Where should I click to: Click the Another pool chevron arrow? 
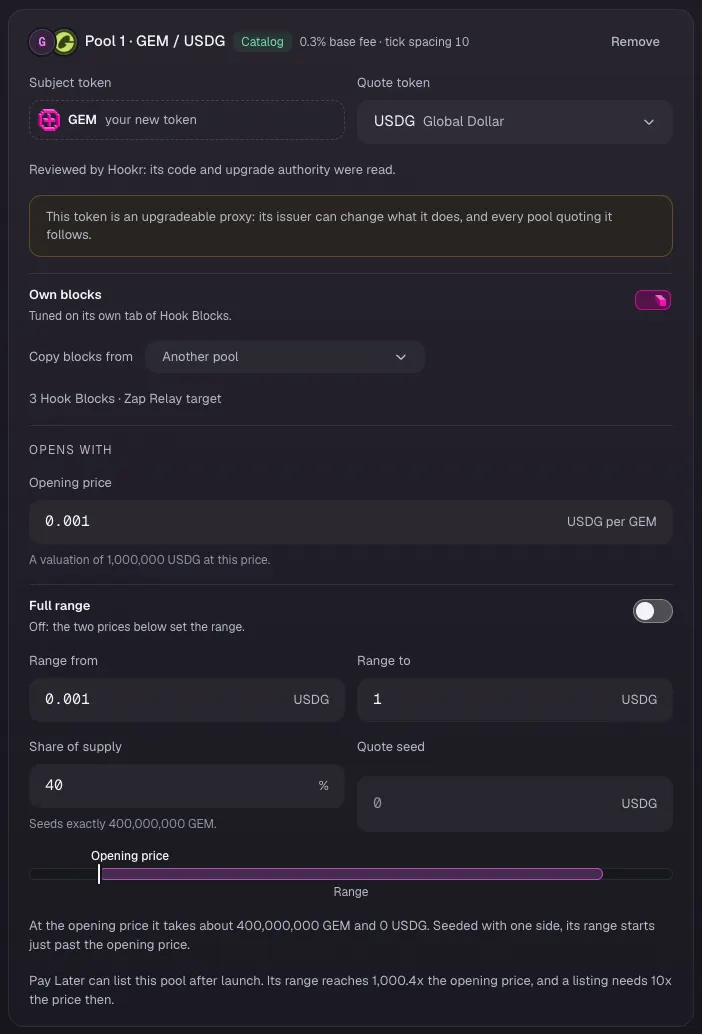[401, 357]
